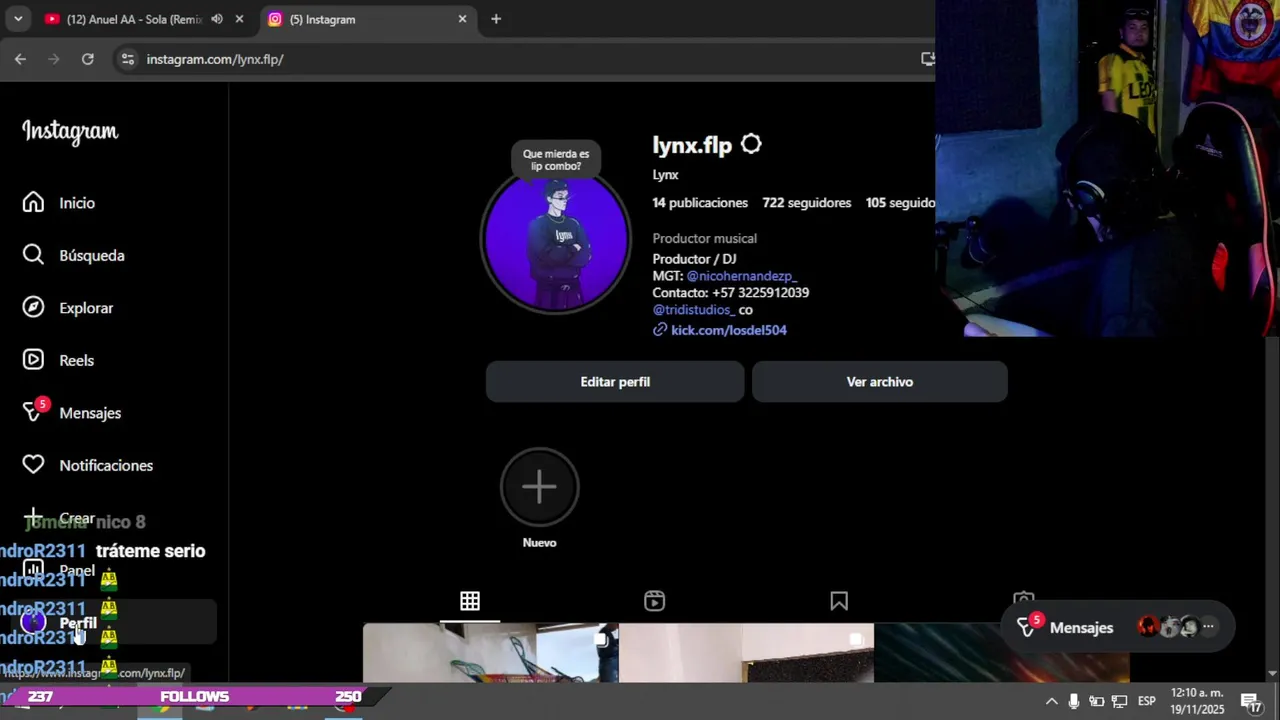Show hidden tray icons chevron
Screen dimensions: 1280x720
[x=1051, y=701]
